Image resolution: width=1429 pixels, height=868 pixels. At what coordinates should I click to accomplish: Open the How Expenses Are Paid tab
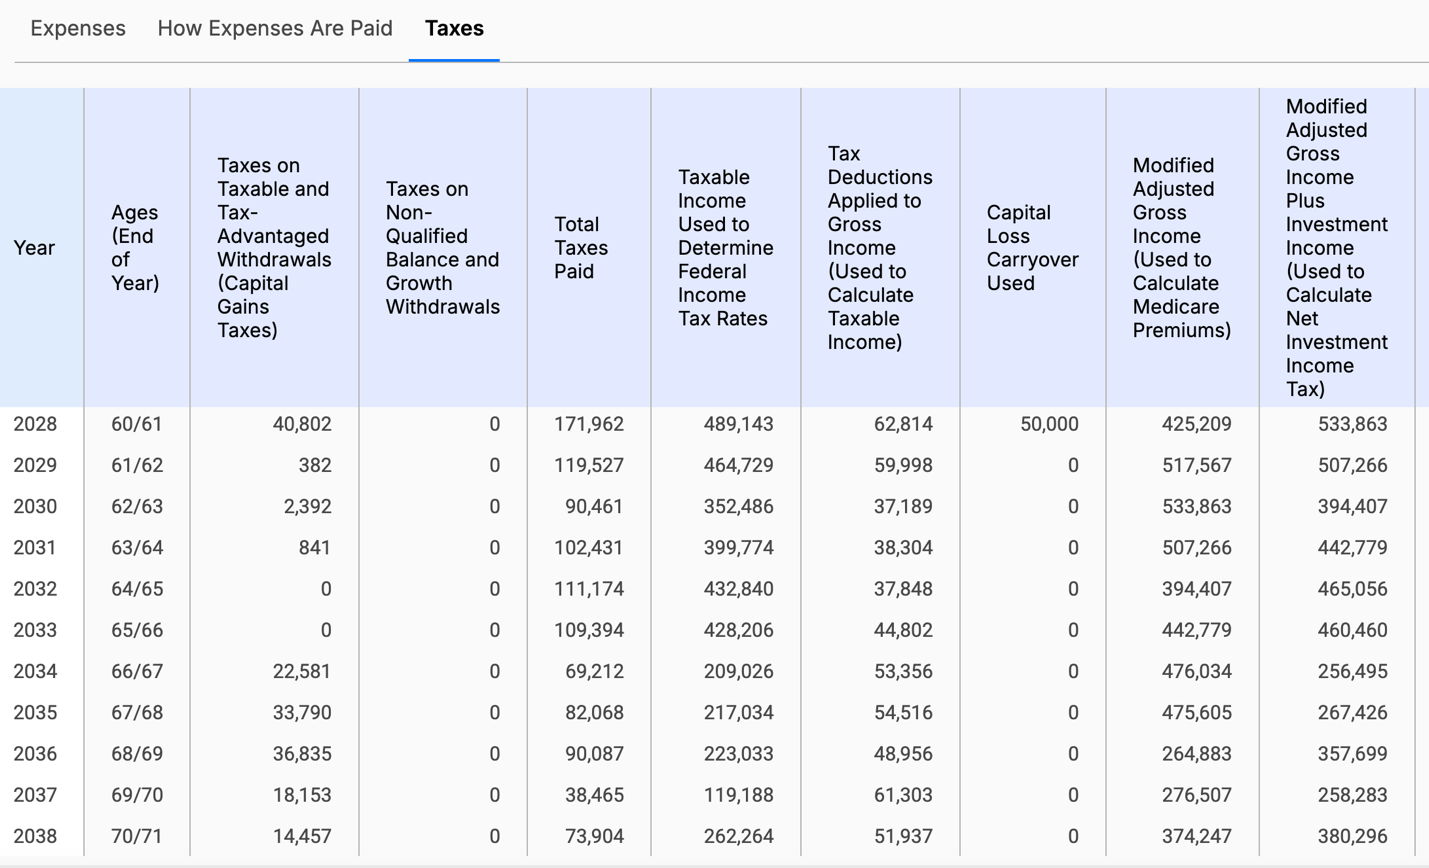click(274, 28)
